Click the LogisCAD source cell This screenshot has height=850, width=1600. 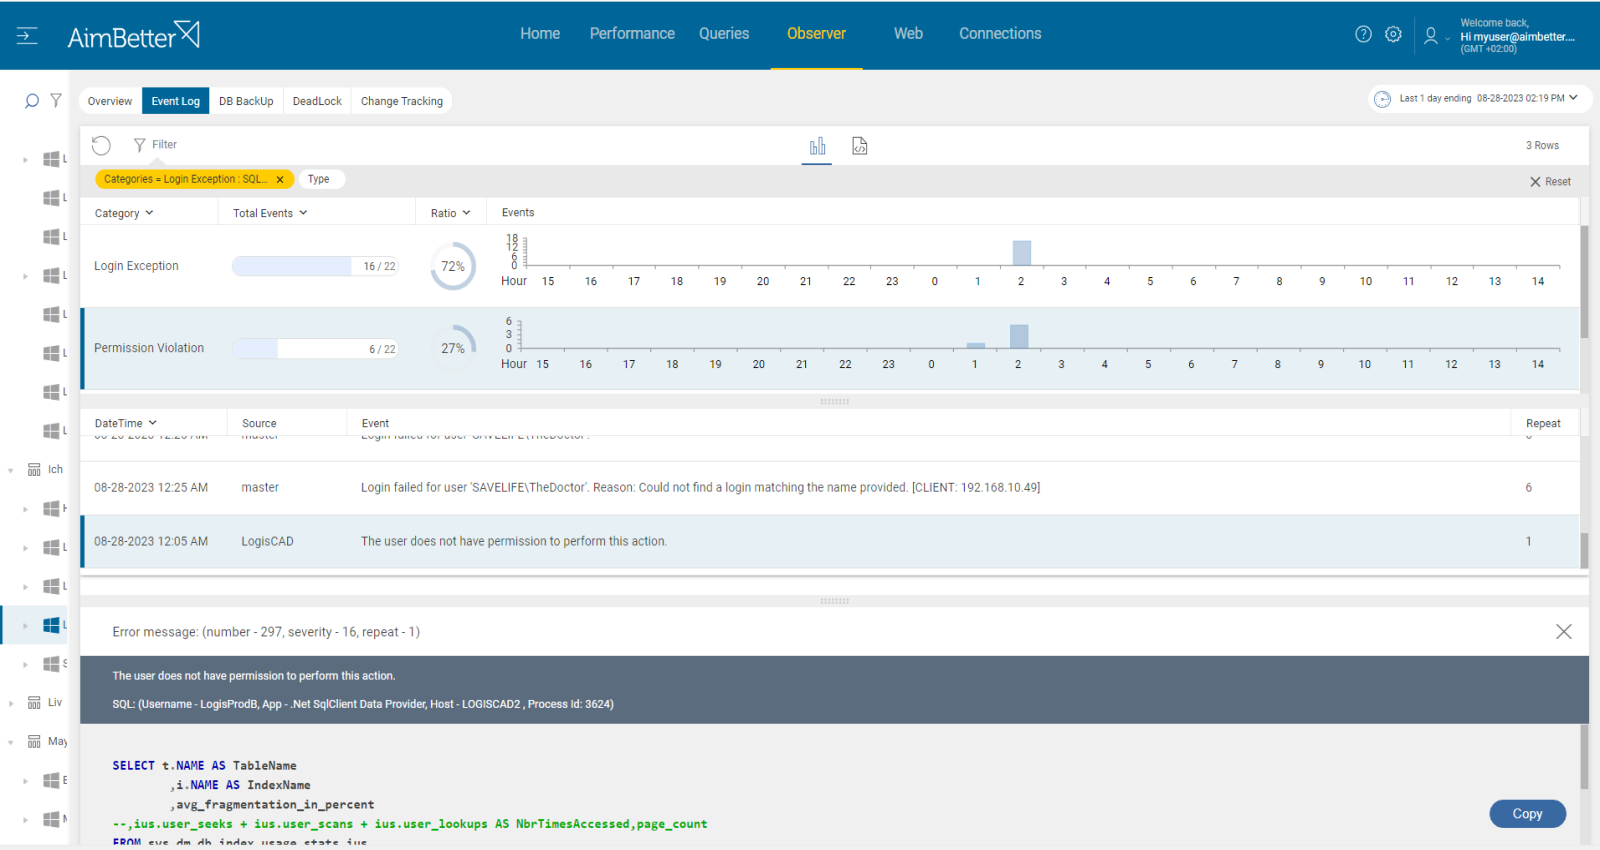coord(267,542)
